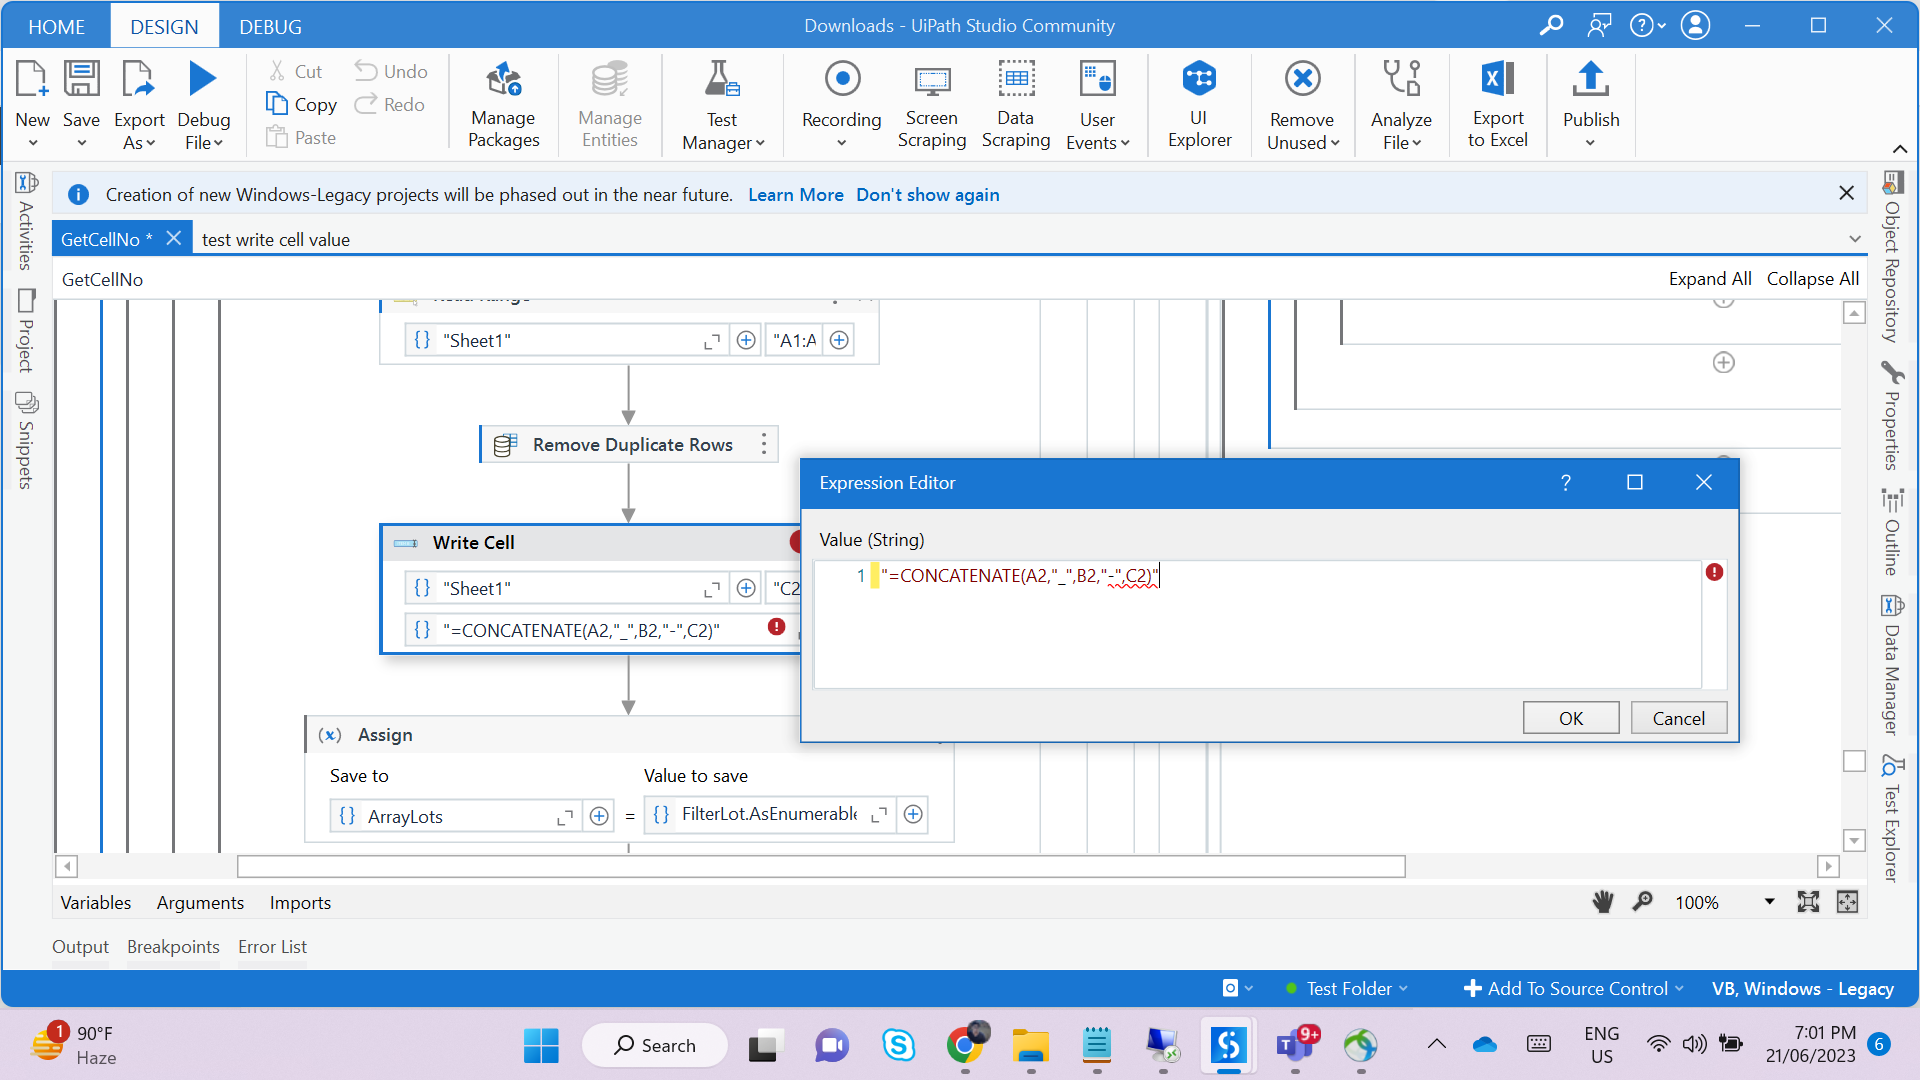Viewport: 1920px width, 1080px height.
Task: Switch to the DEBUG ribbon tab
Action: pos(270,27)
